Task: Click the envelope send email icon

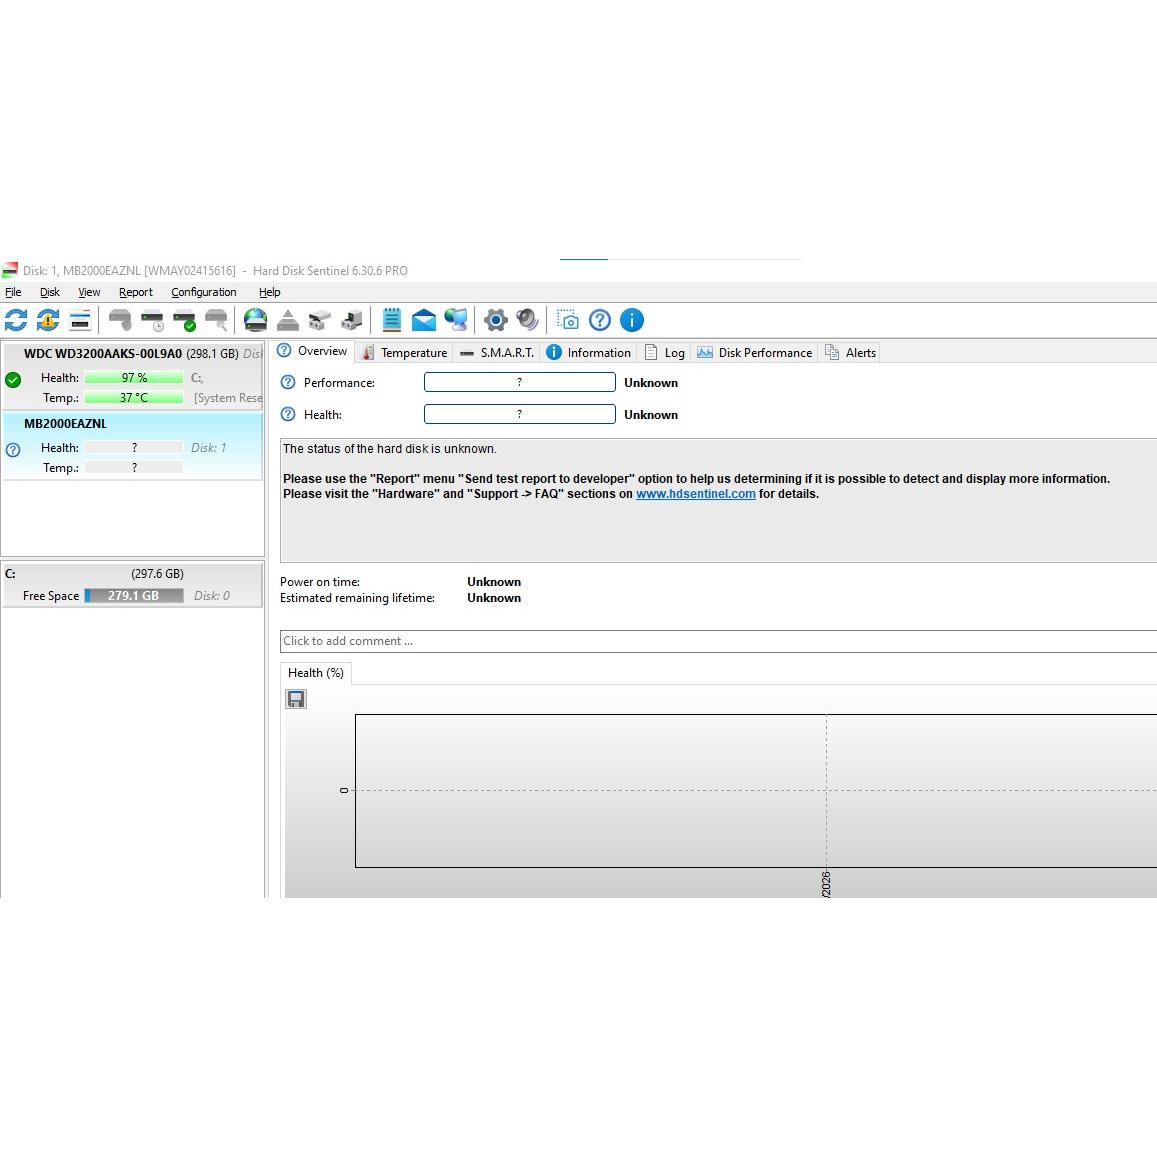Action: [424, 320]
